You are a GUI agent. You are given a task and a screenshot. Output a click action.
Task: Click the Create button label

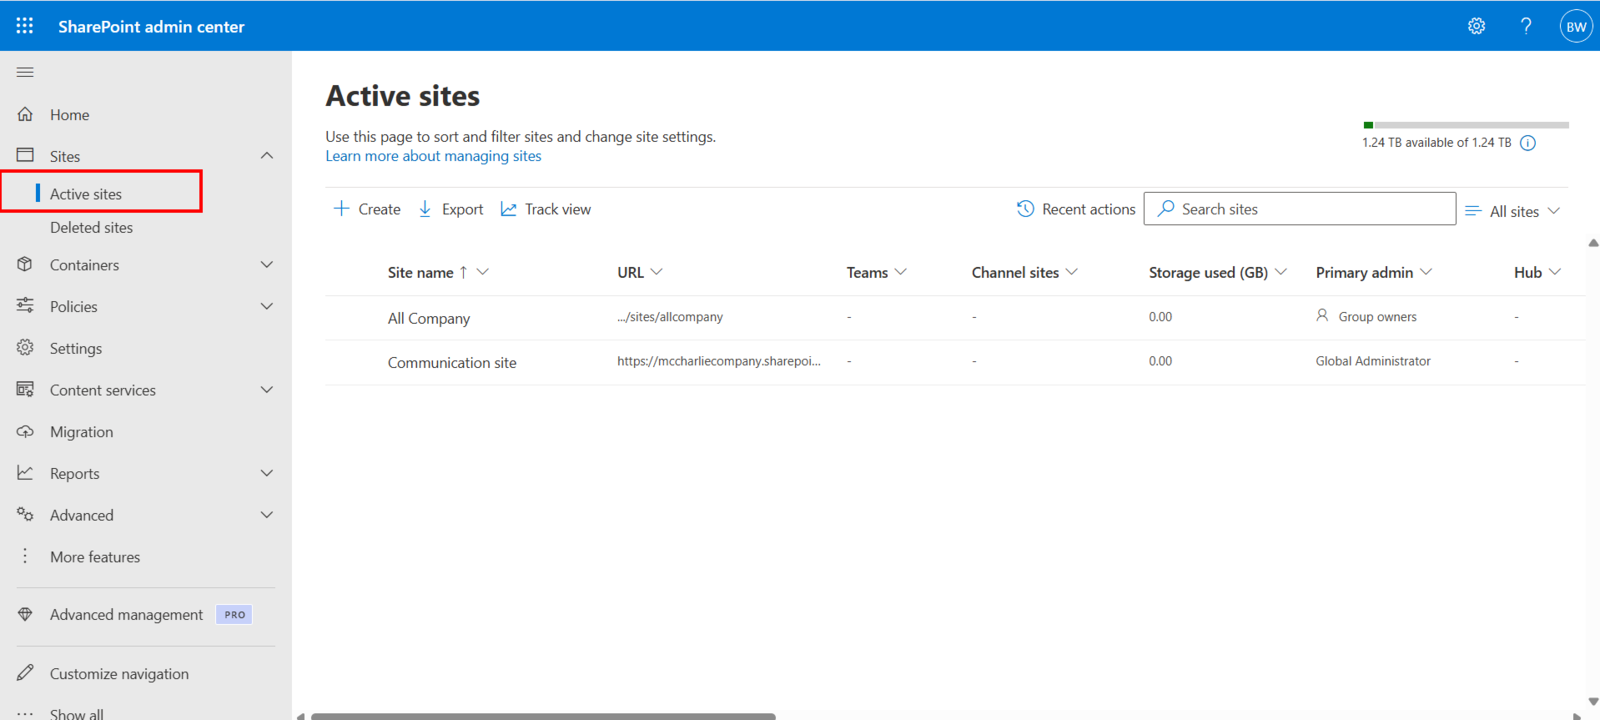[379, 209]
